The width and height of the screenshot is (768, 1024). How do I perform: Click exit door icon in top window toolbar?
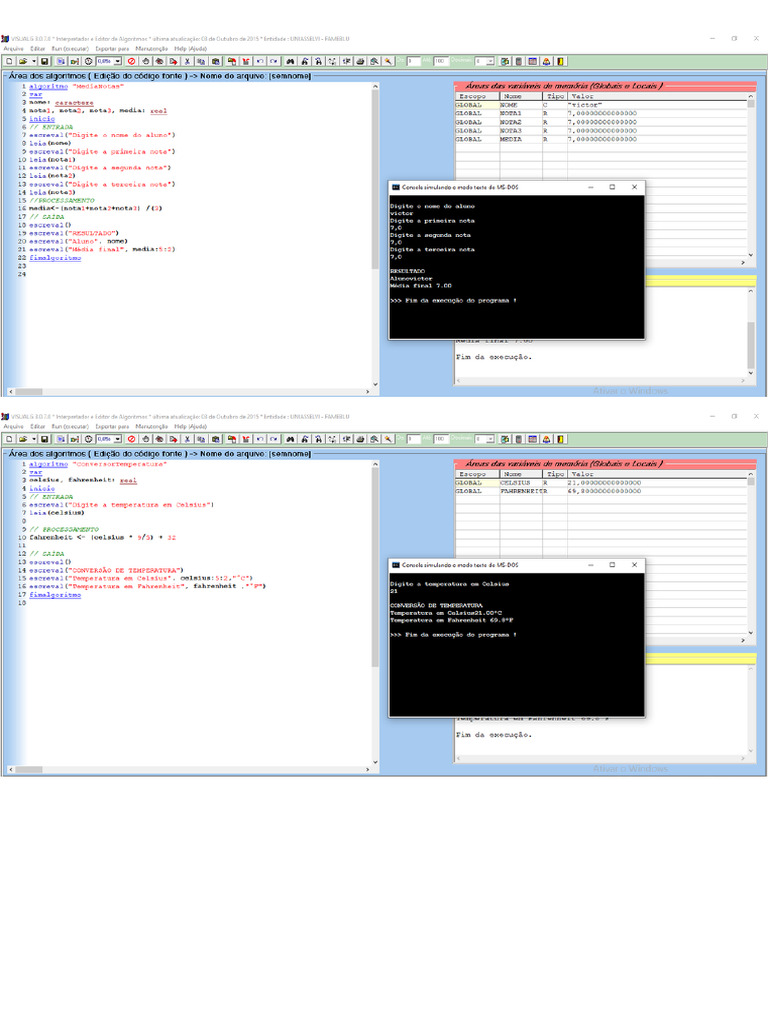[561, 61]
